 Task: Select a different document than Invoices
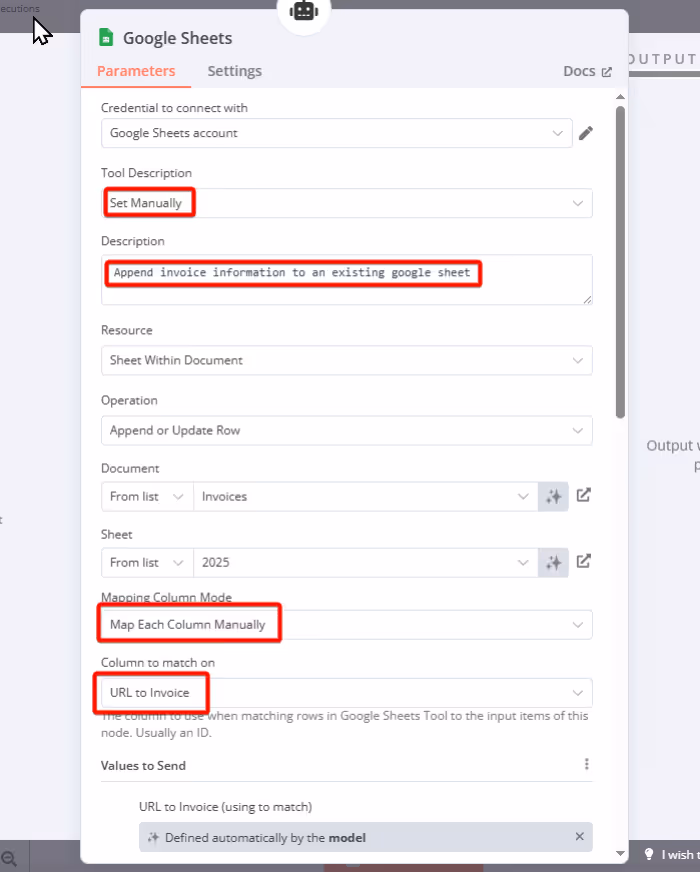click(x=365, y=497)
